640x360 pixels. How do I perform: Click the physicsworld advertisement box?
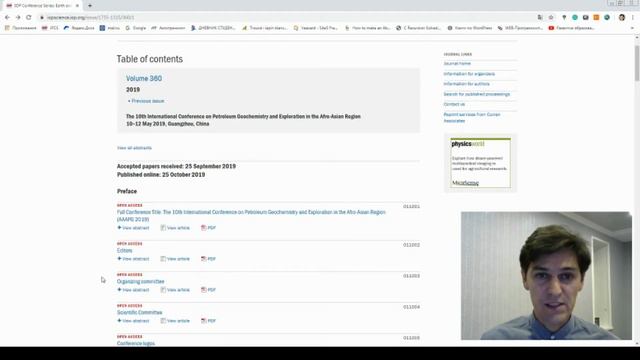coord(480,162)
